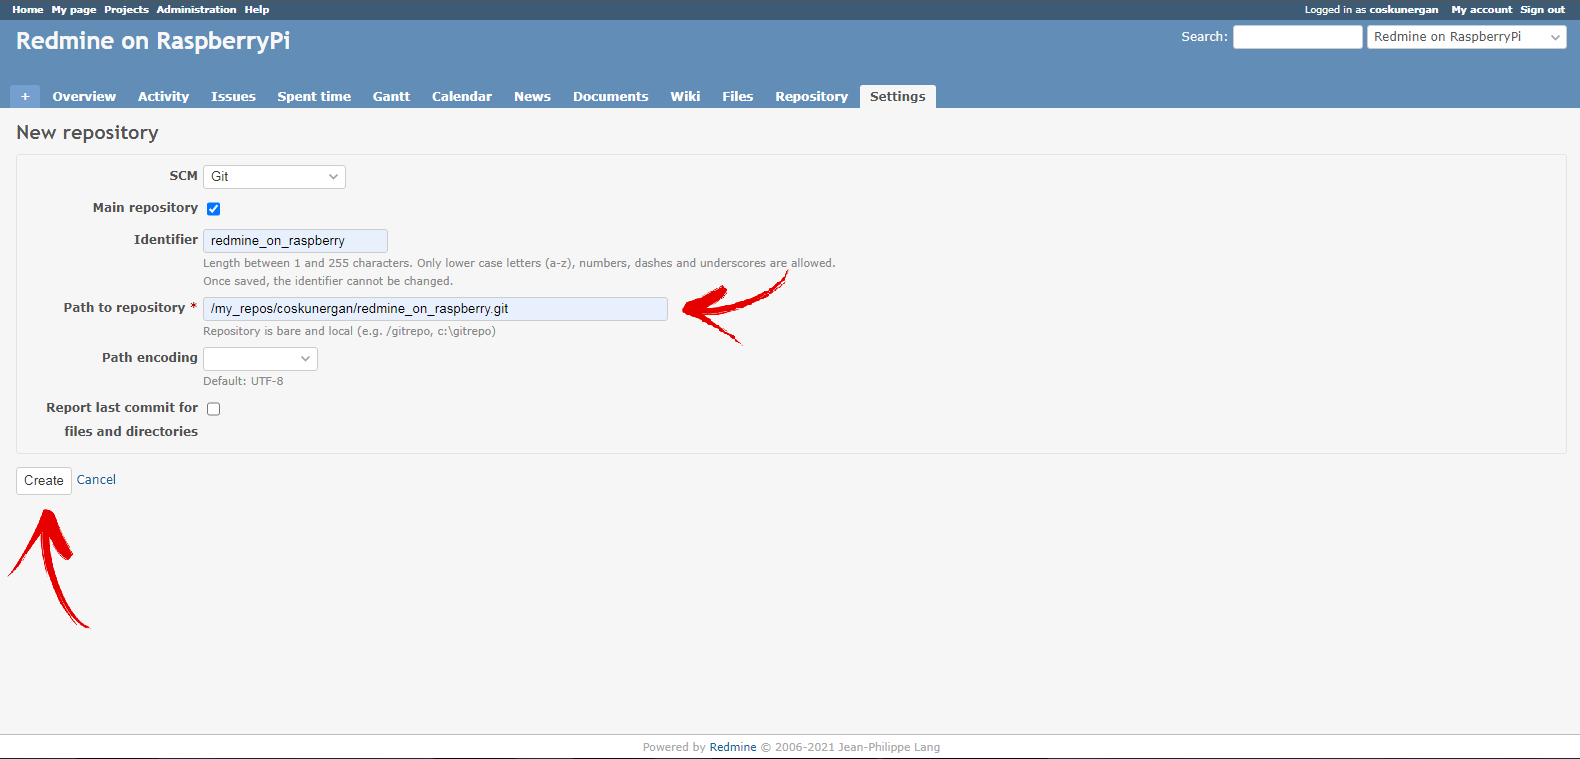Open the Help link
The width and height of the screenshot is (1580, 759).
(x=257, y=9)
